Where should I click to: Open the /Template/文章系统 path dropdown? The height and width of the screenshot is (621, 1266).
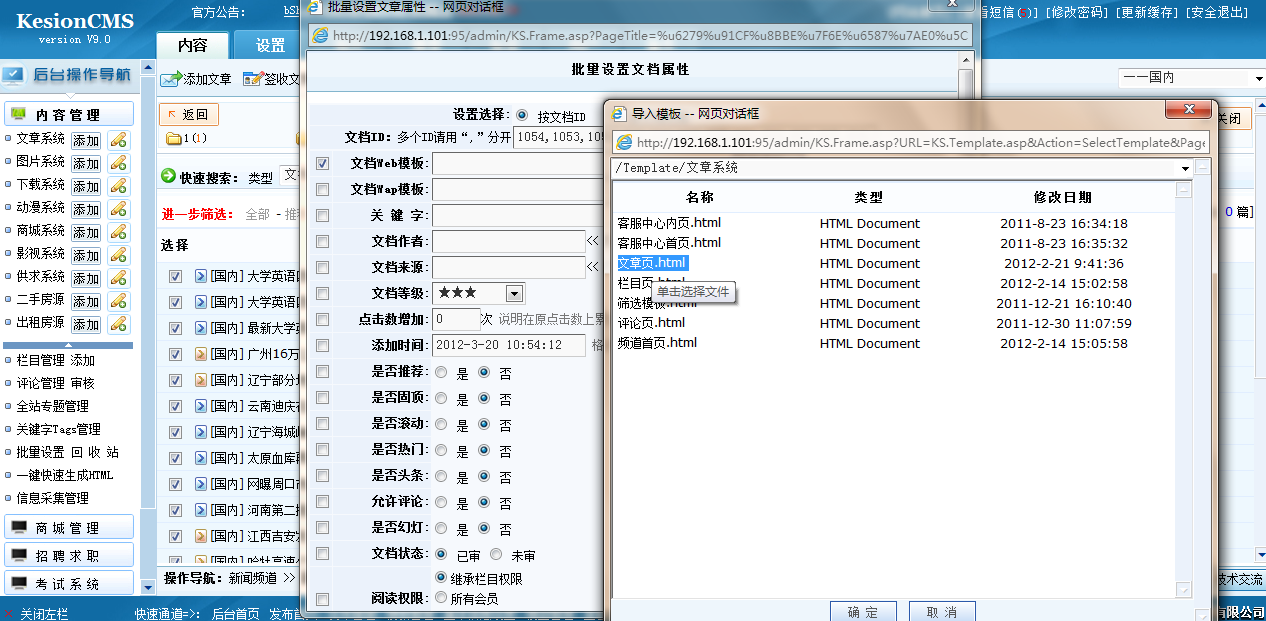[x=1185, y=169]
